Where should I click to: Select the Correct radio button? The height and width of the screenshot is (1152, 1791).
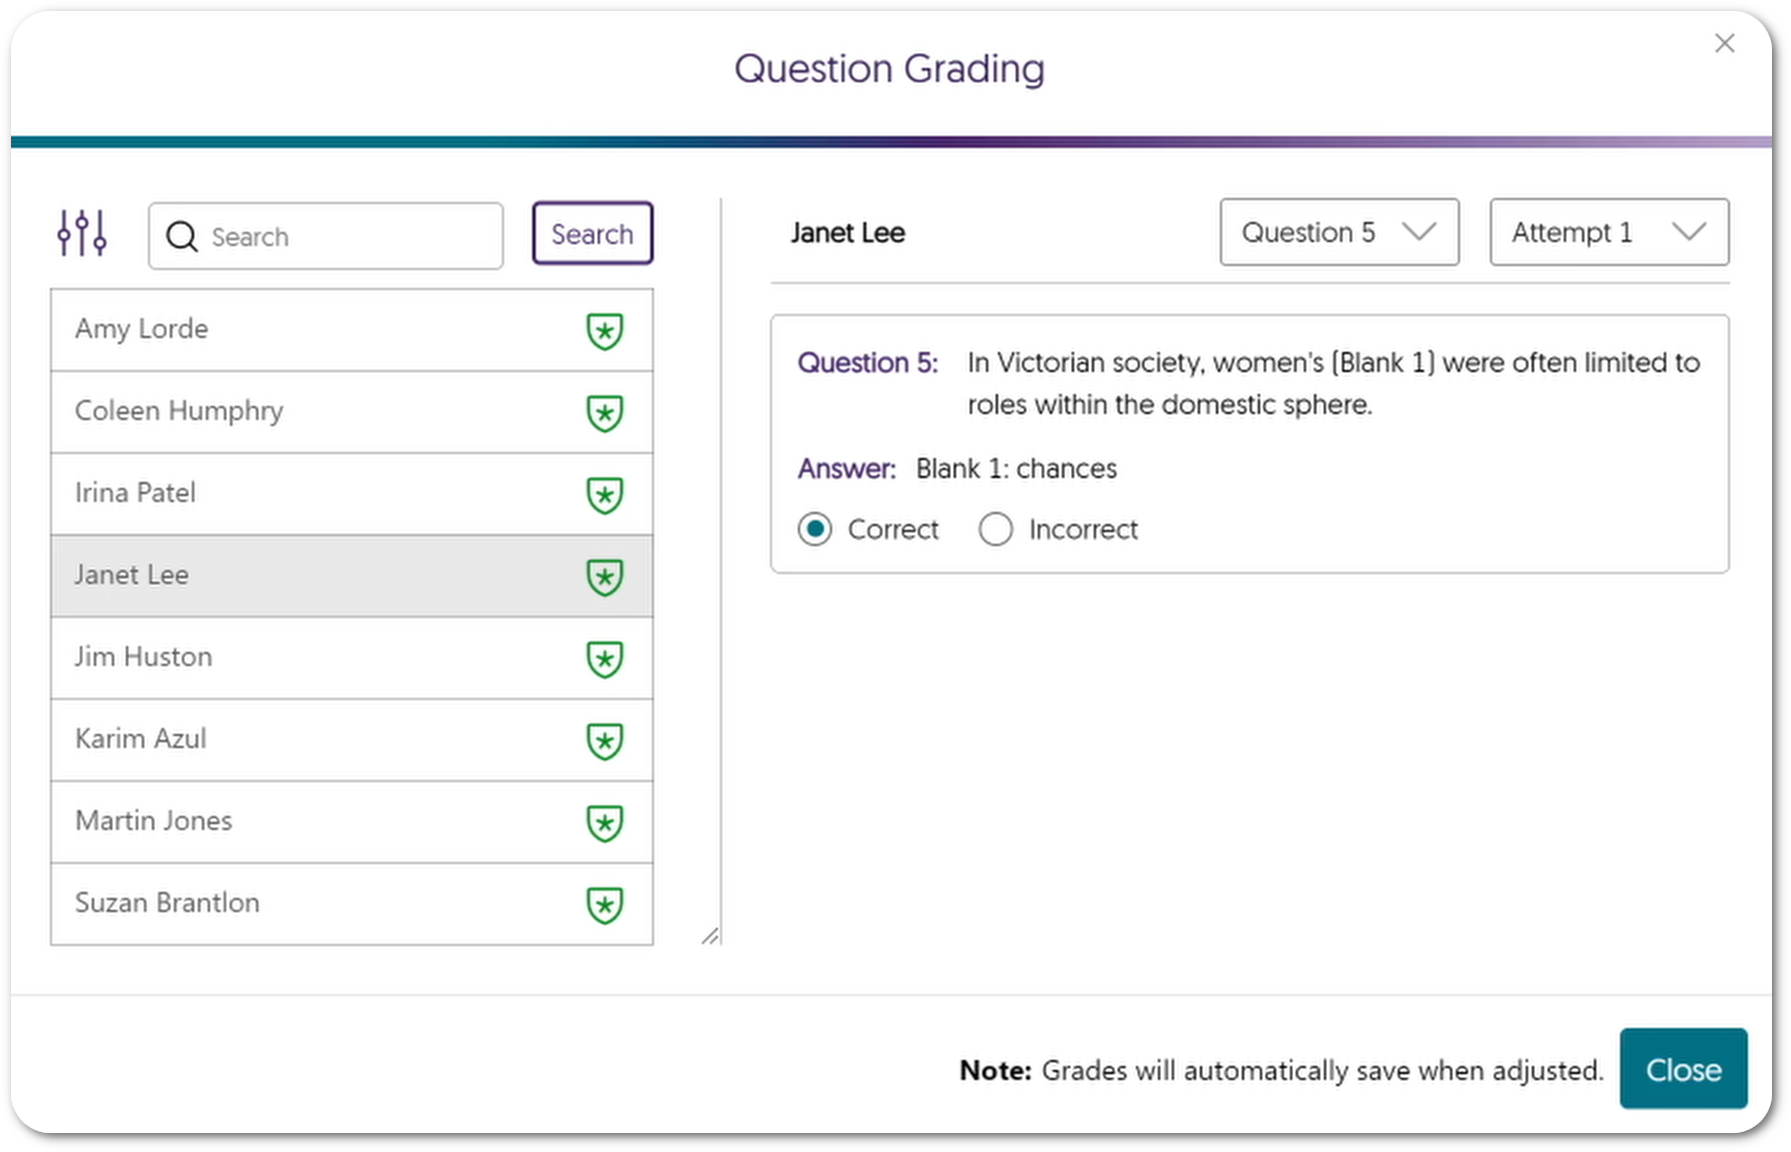pos(815,529)
